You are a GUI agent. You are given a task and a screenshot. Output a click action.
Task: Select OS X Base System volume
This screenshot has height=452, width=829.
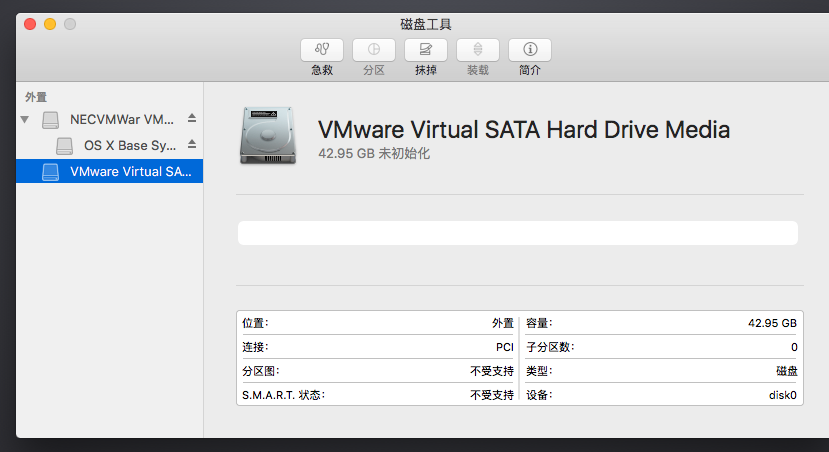(129, 145)
